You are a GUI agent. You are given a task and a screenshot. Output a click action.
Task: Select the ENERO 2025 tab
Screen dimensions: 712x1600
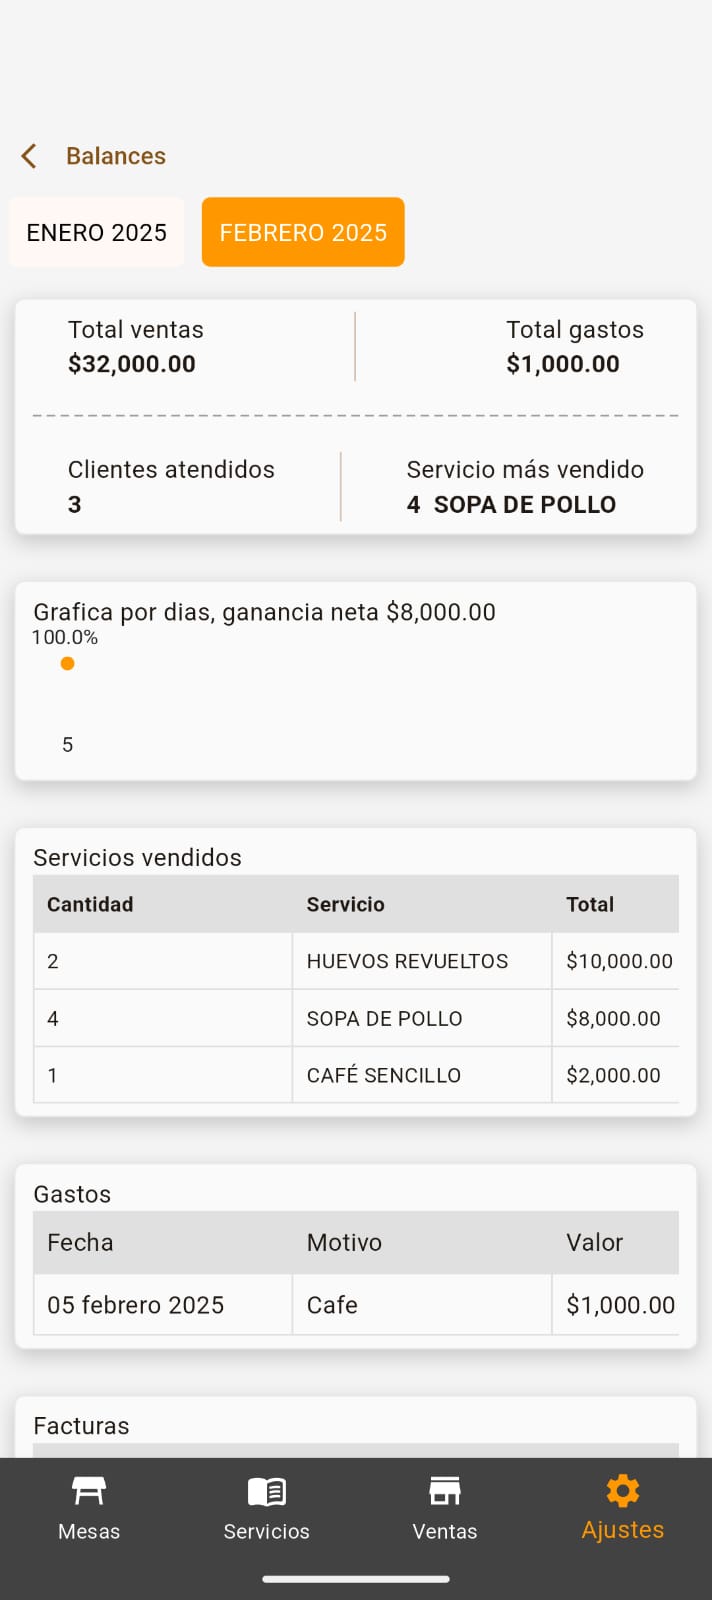point(97,232)
